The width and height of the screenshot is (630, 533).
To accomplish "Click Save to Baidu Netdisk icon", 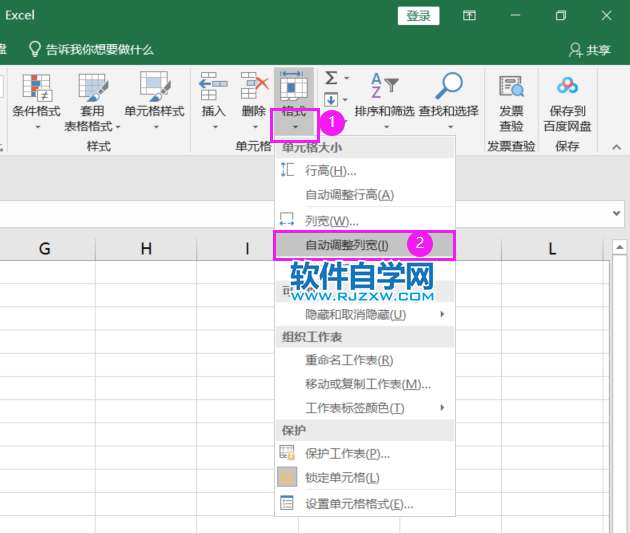I will click(x=567, y=86).
